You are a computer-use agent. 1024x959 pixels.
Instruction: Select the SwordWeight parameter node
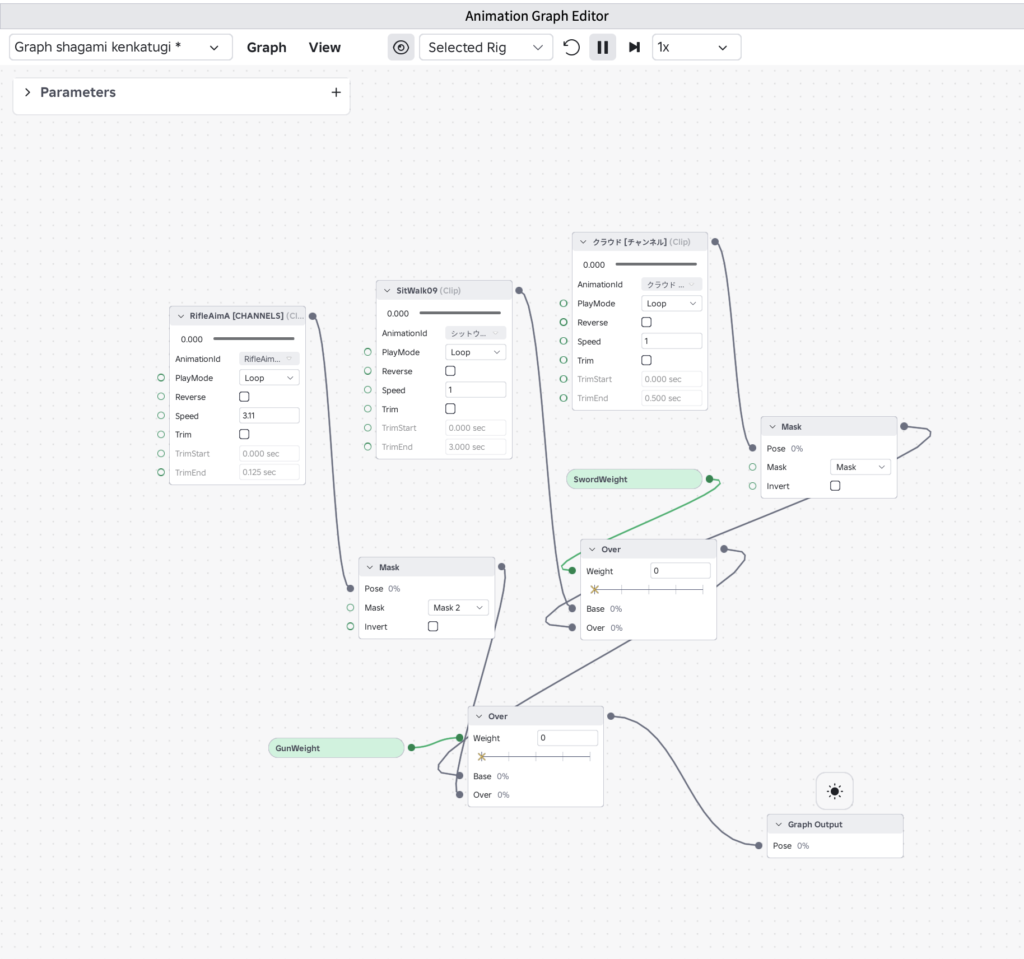[633, 480]
